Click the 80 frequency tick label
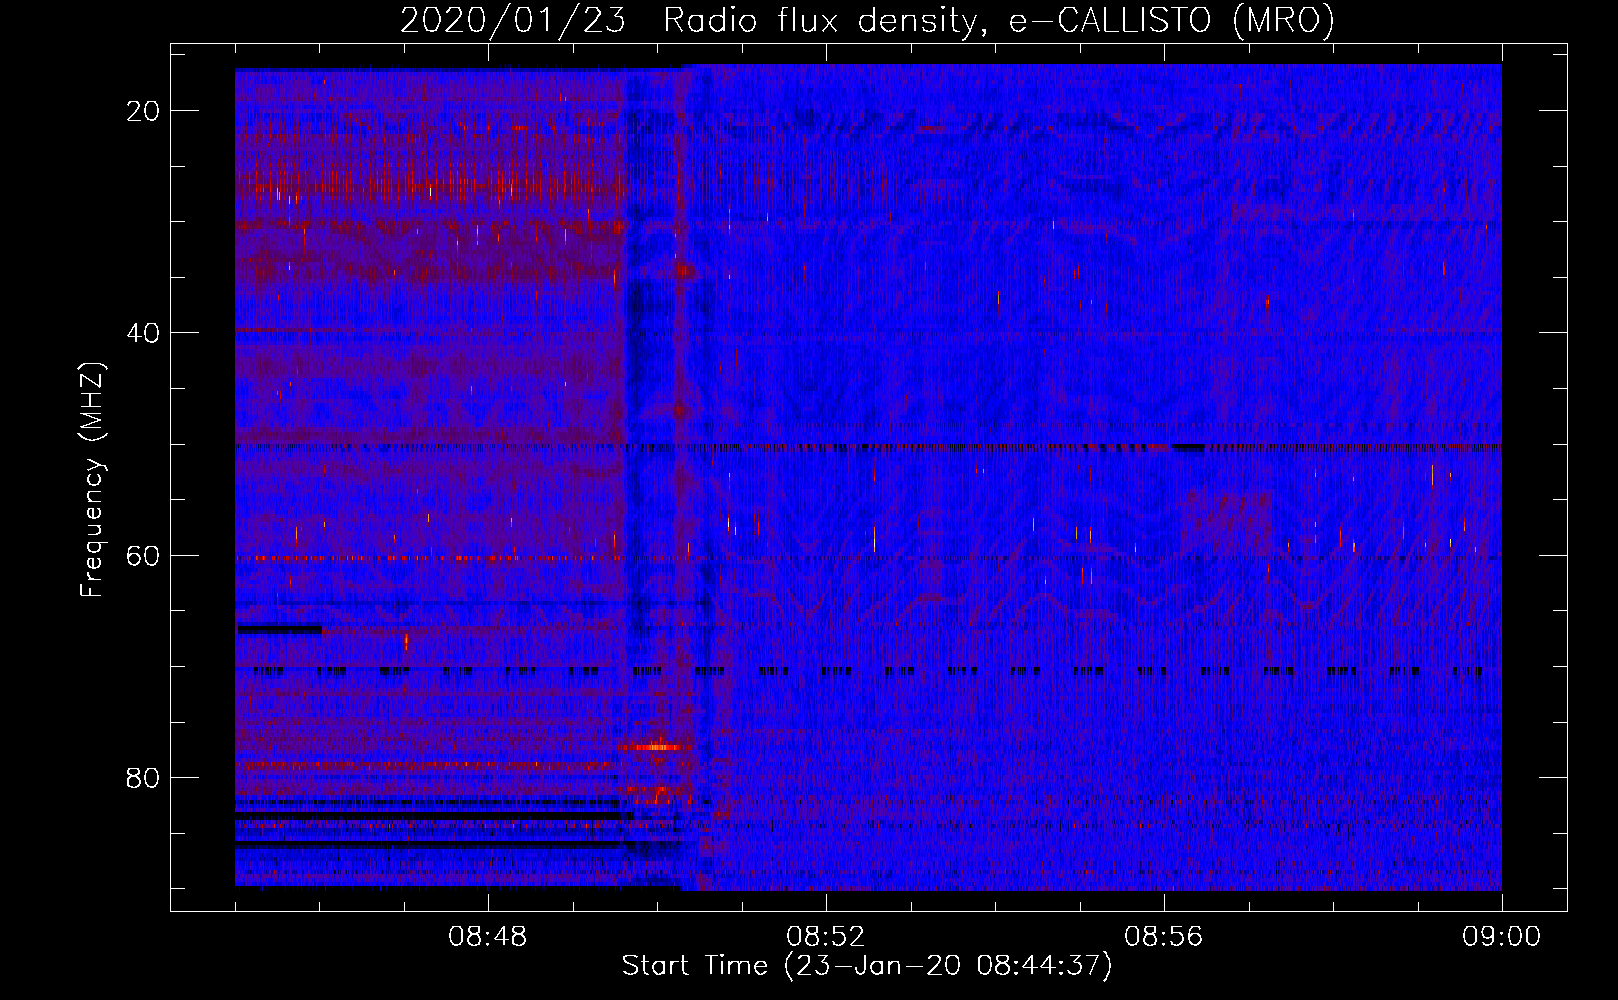The image size is (1618, 1000). (x=144, y=778)
